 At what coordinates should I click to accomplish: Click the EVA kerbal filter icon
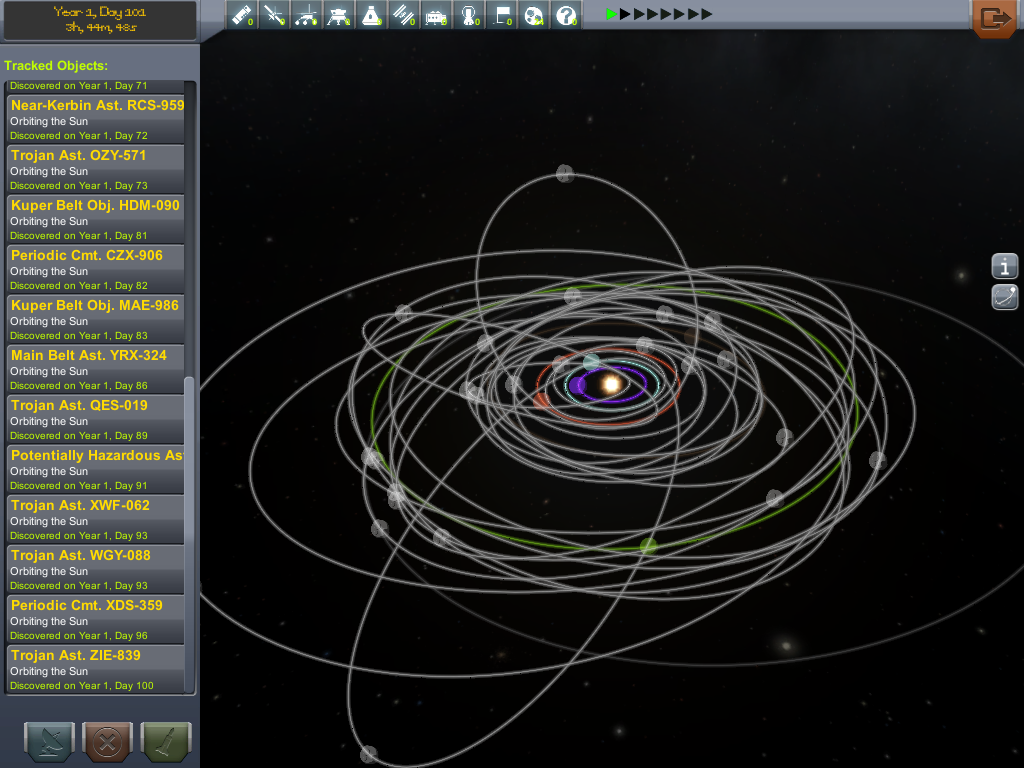468,15
